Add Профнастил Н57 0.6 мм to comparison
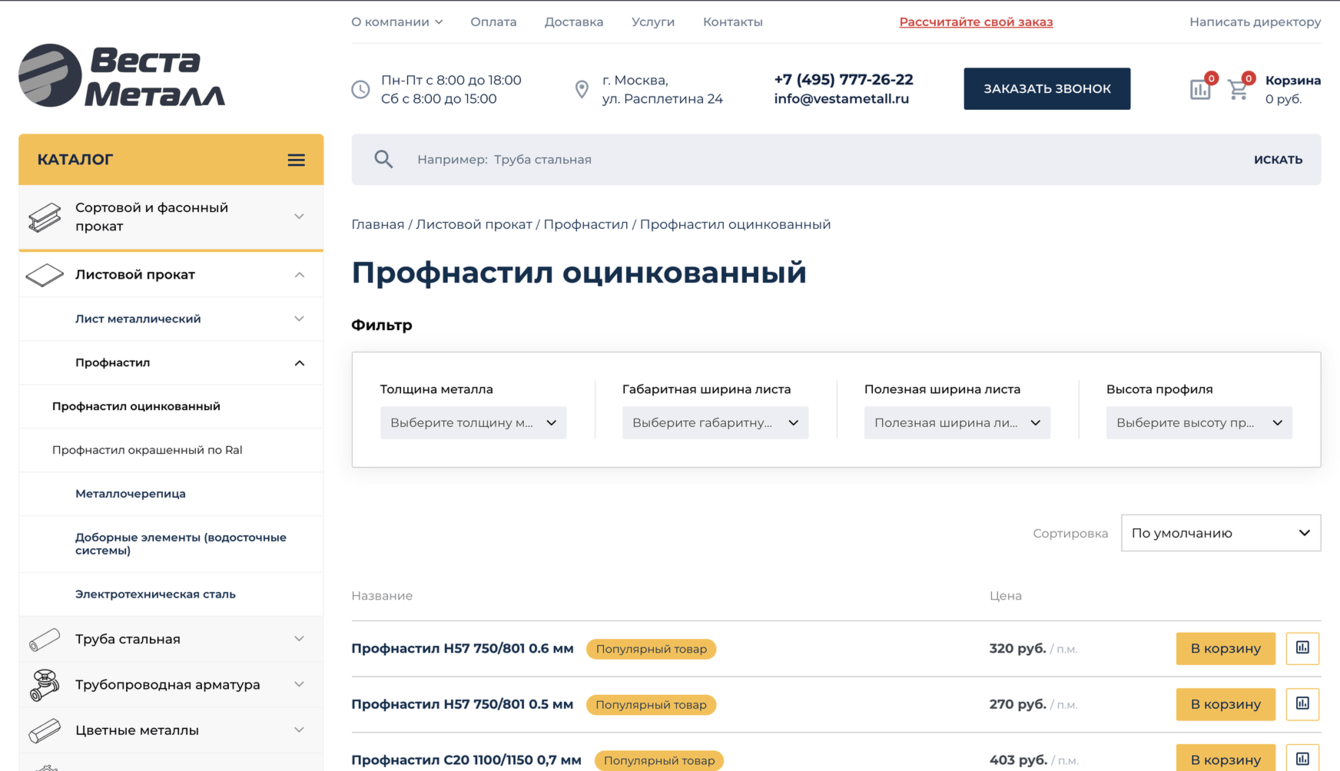The image size is (1340, 771). (x=1302, y=648)
